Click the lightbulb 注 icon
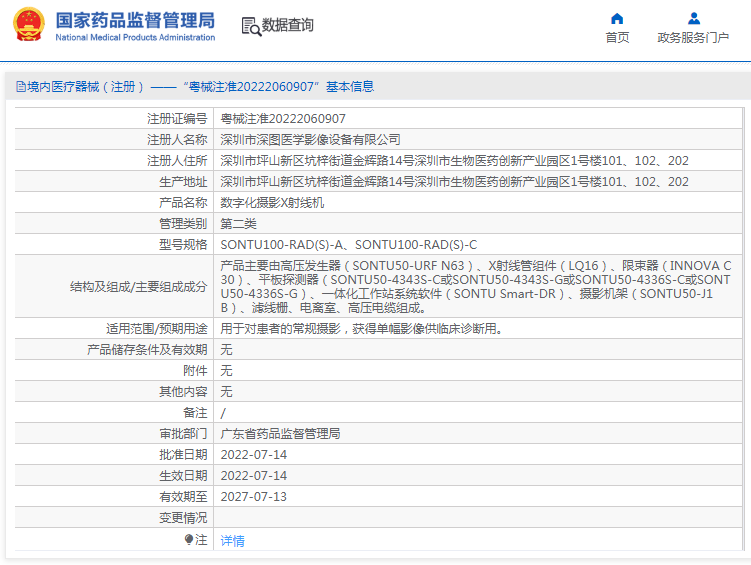 (x=189, y=540)
